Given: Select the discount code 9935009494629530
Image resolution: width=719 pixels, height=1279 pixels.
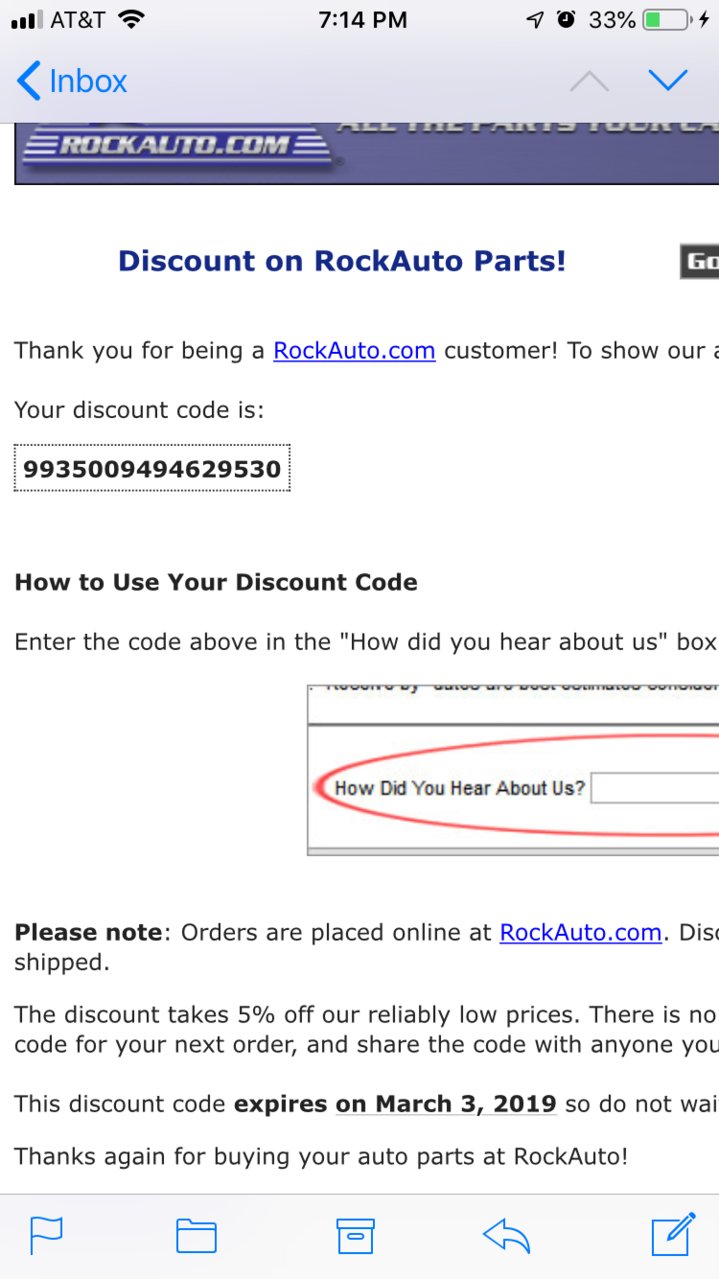Looking at the screenshot, I should (x=152, y=468).
